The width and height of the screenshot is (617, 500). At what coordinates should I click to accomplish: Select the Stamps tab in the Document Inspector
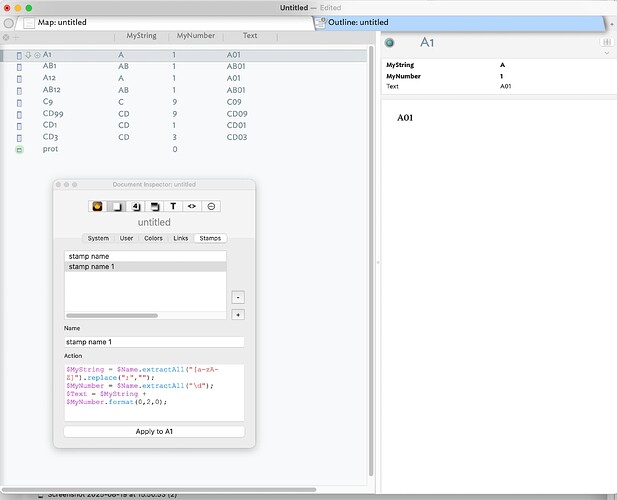coord(210,238)
